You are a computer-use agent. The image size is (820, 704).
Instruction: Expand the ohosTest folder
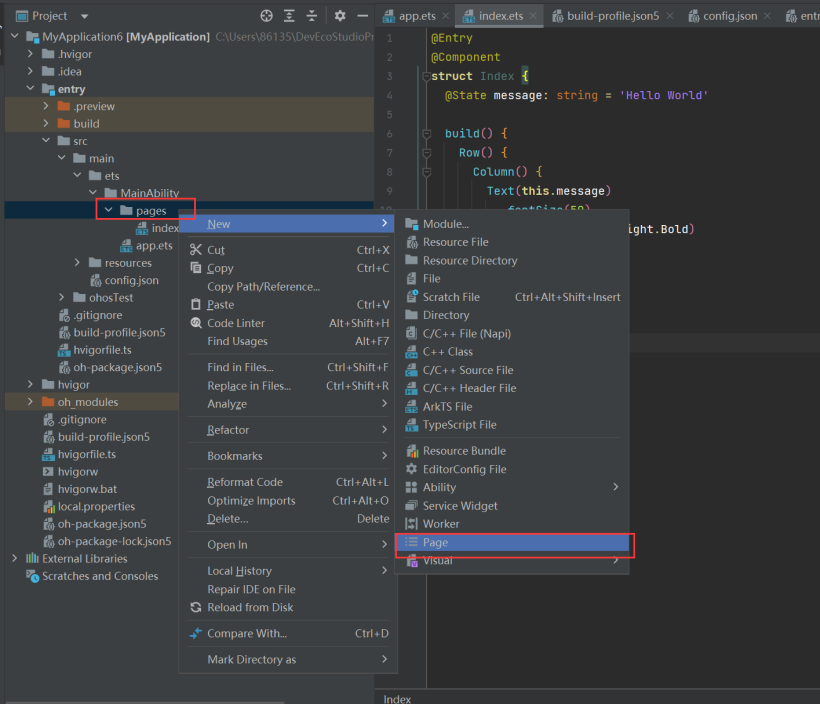pos(62,297)
